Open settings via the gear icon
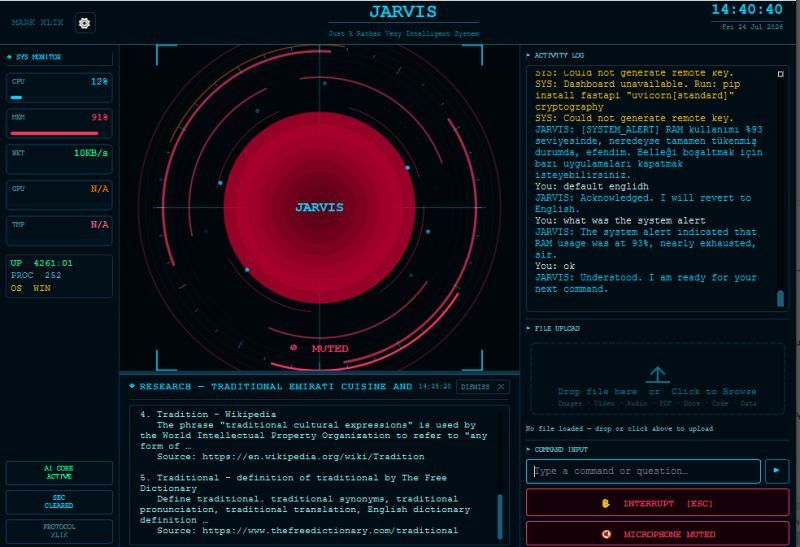 click(85, 23)
